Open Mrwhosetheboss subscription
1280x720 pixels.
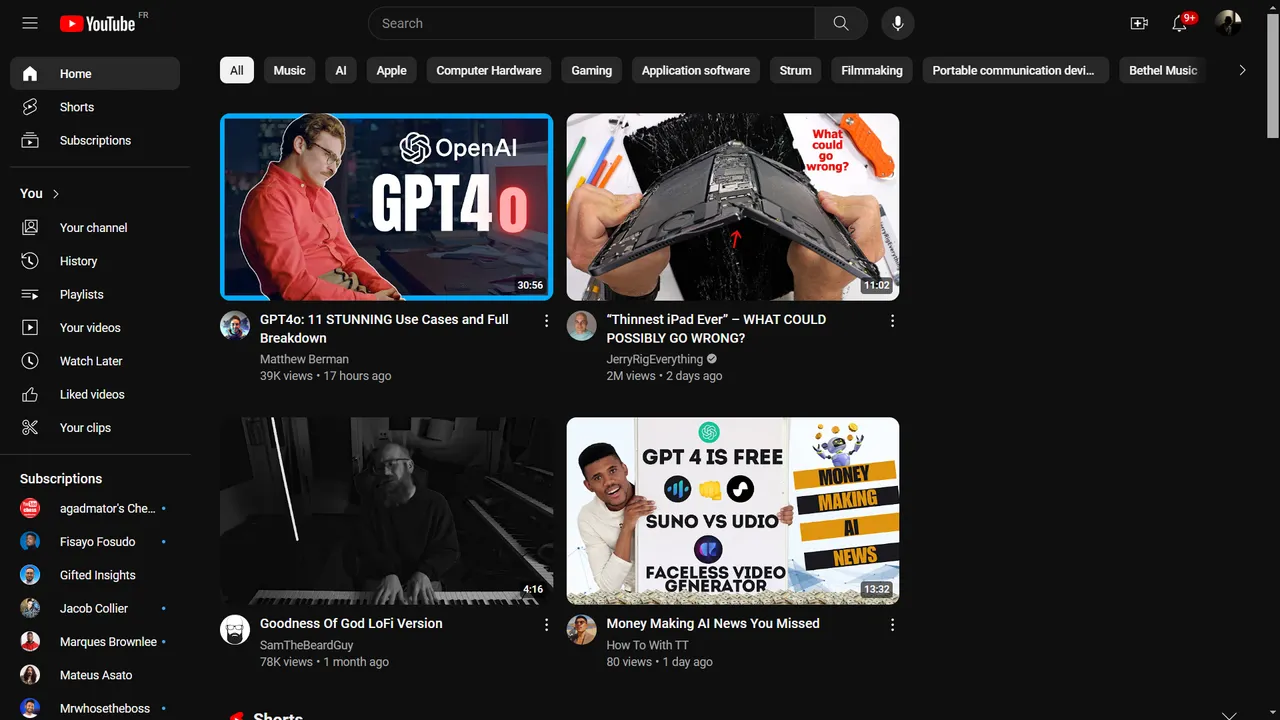(x=95, y=708)
